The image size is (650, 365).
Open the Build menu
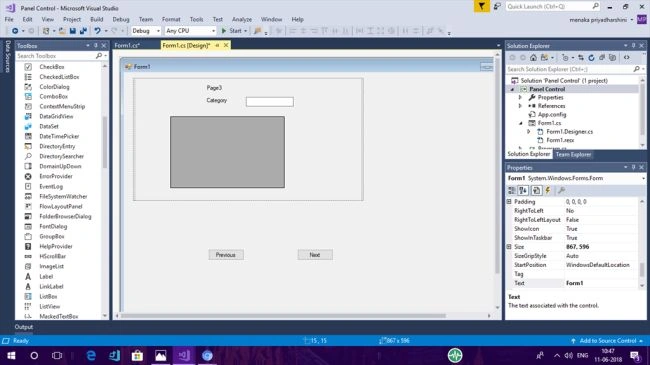(97, 19)
